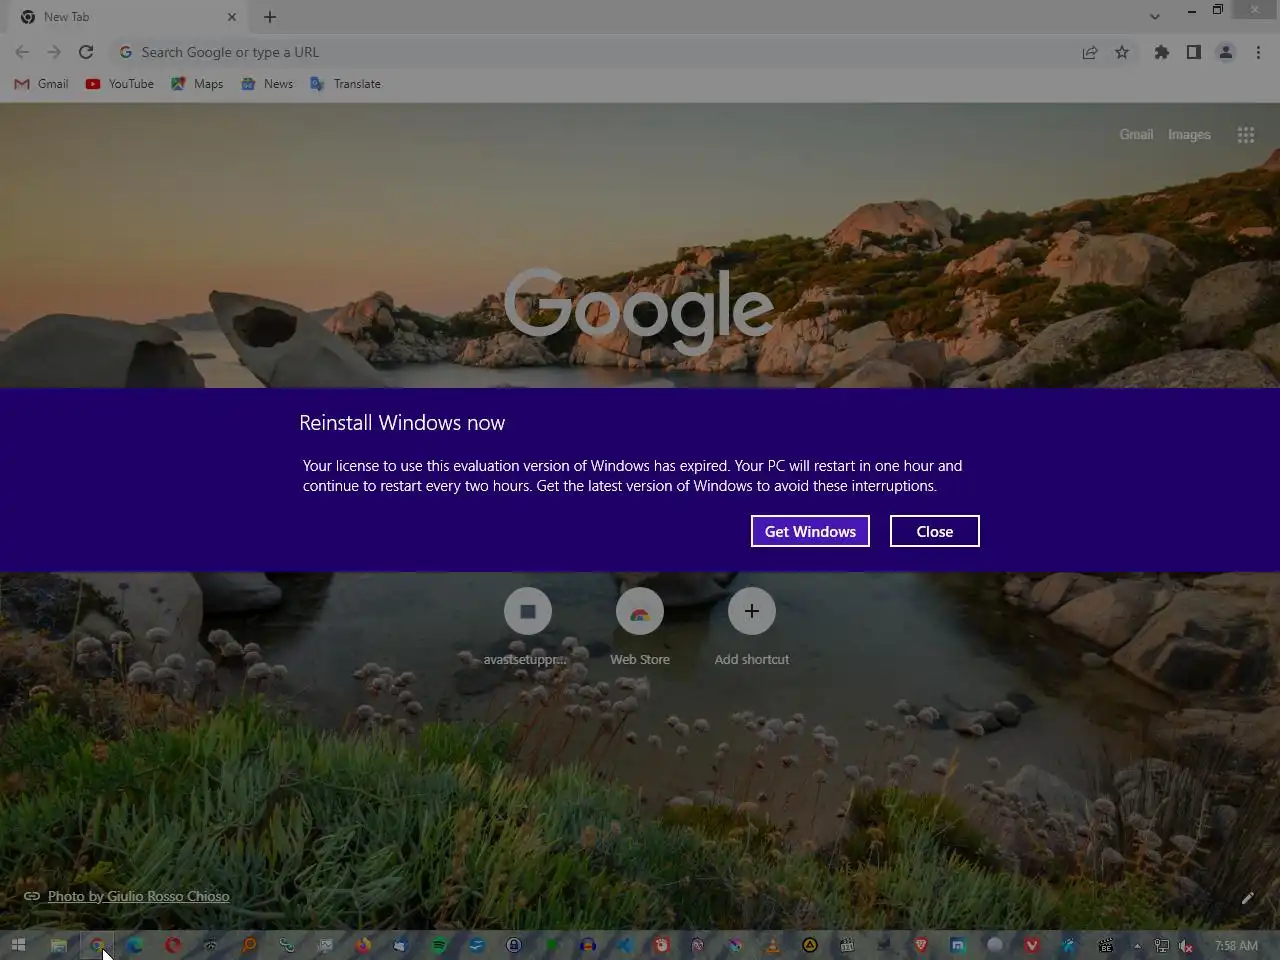Open the 7:58 AM taskbar clock
This screenshot has height=960, width=1280.
pos(1236,945)
